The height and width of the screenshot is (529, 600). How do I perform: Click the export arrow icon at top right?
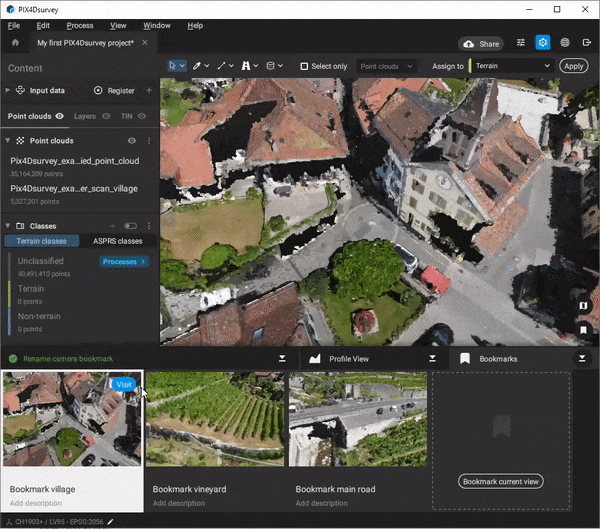[587, 42]
